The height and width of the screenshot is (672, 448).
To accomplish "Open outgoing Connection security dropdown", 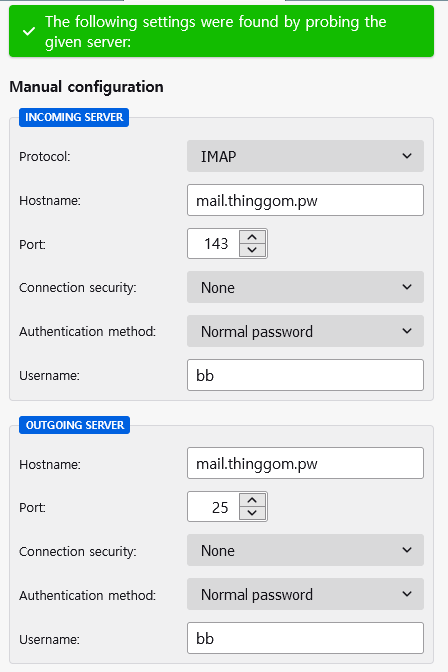I will 305,550.
